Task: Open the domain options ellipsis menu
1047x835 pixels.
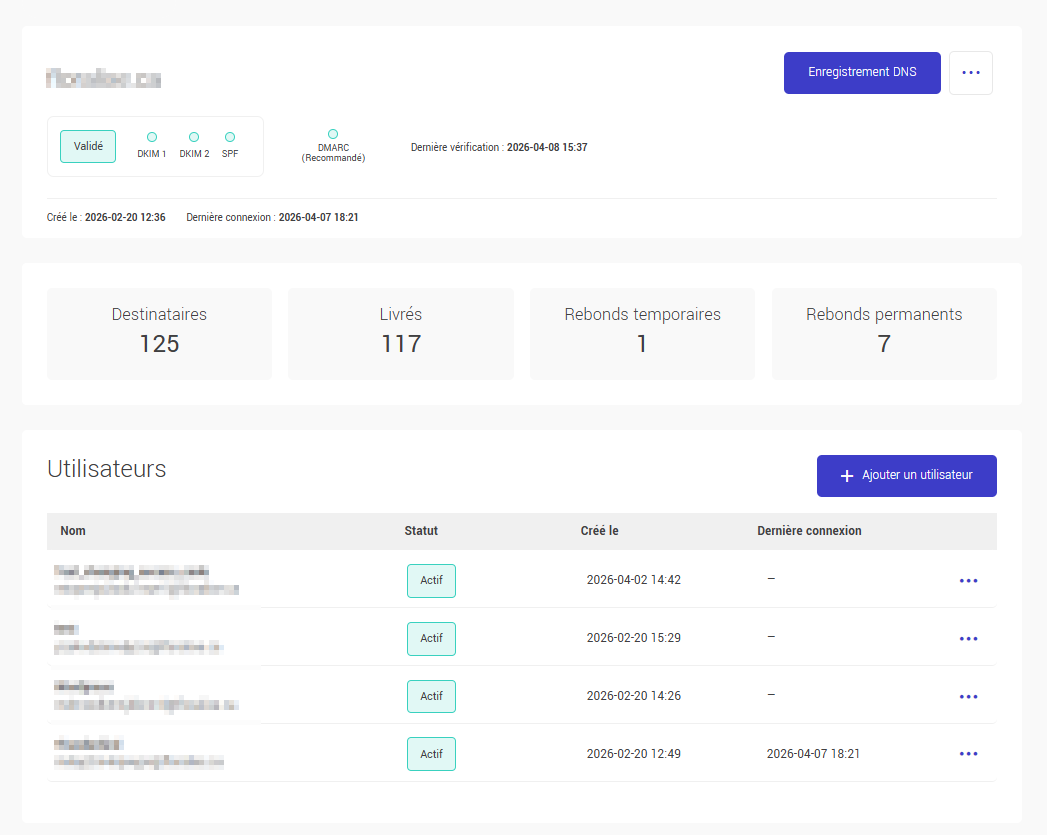Action: (970, 72)
